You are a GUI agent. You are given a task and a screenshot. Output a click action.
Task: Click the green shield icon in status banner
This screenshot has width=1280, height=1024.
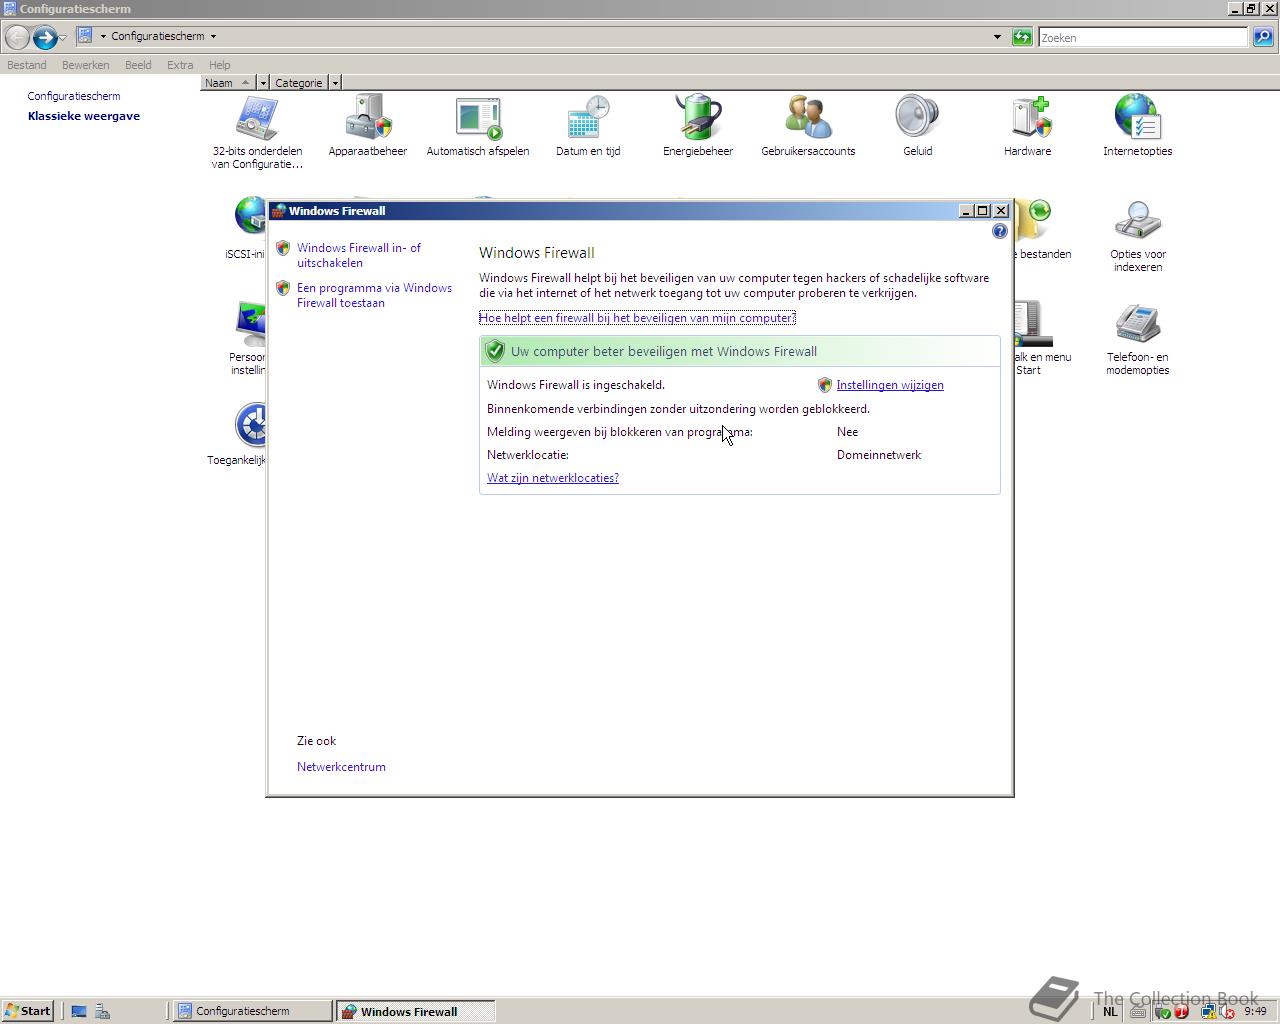point(495,351)
